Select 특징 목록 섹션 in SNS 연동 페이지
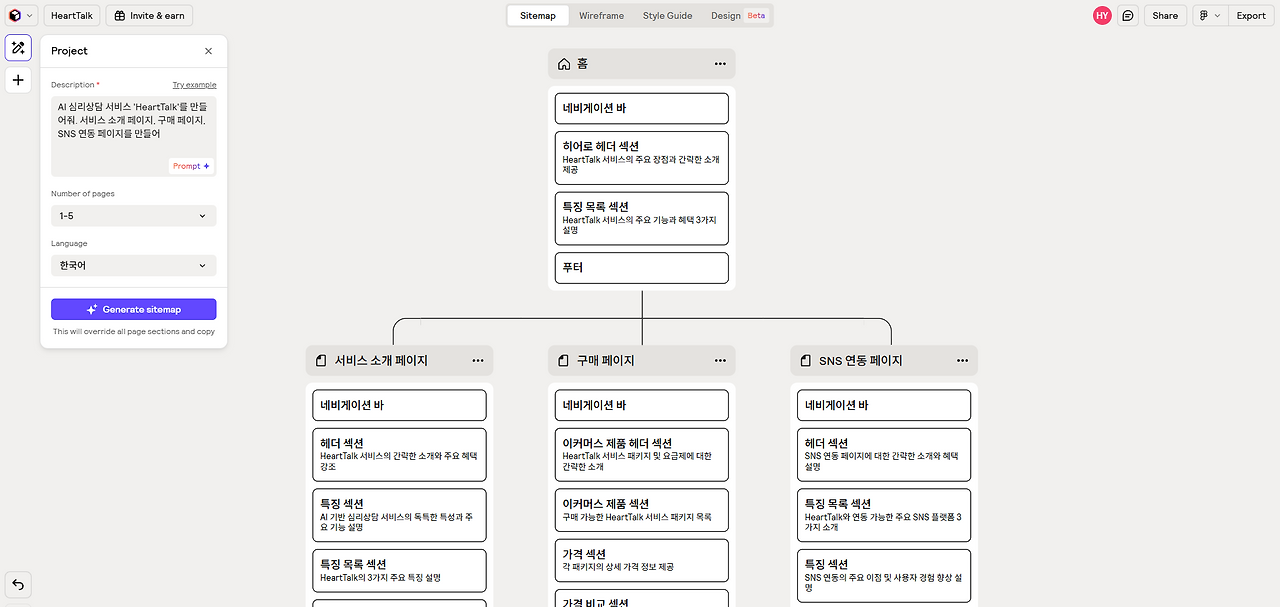Image resolution: width=1280 pixels, height=607 pixels. 884,515
